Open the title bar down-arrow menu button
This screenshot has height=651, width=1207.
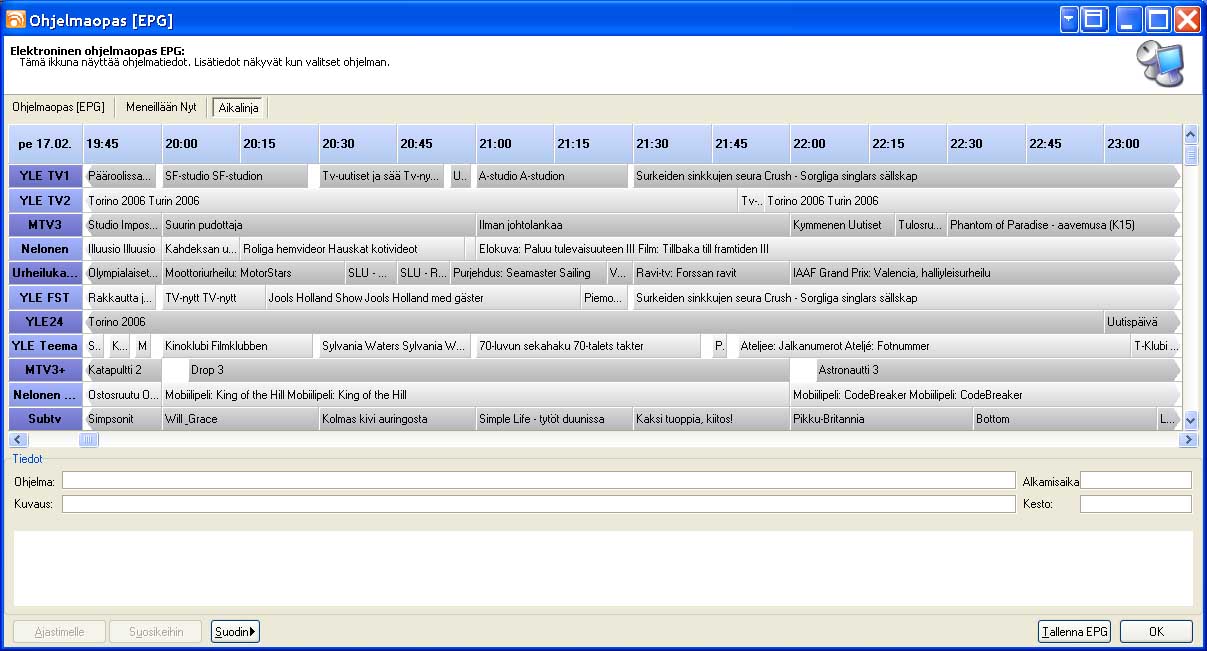[1070, 19]
